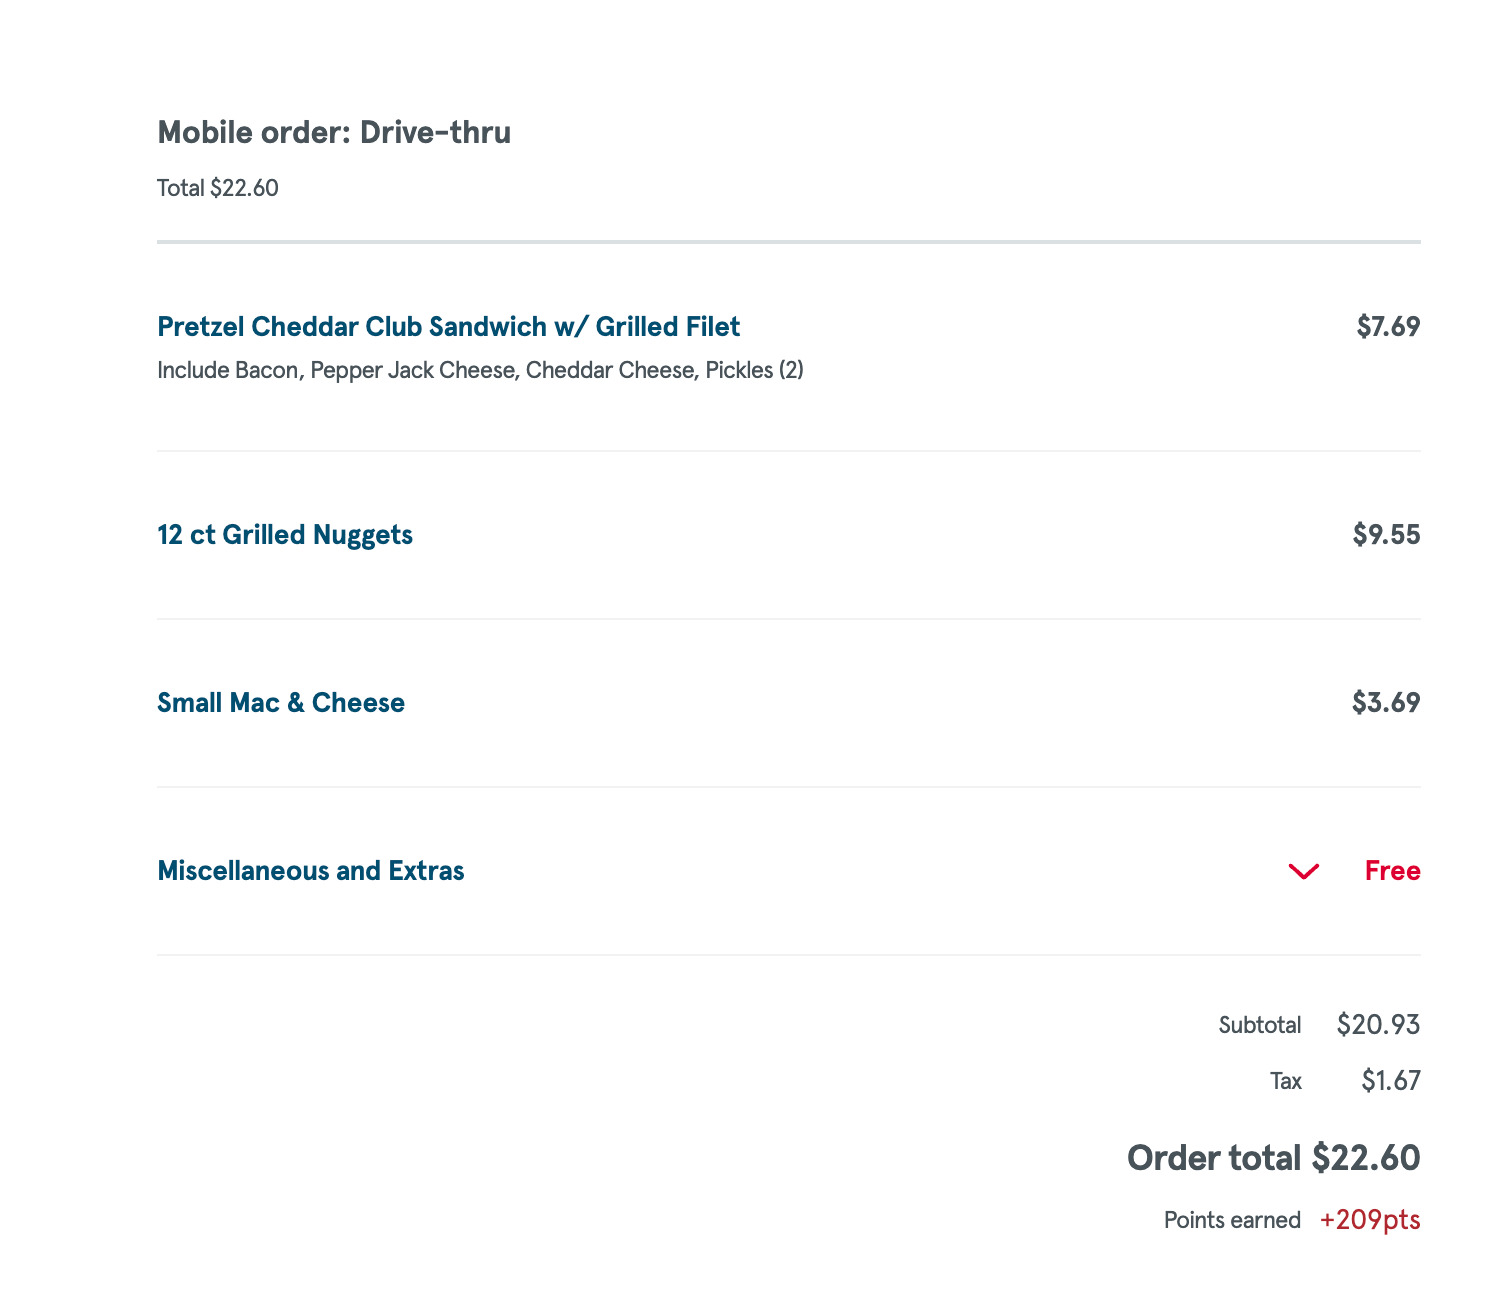Image resolution: width=1508 pixels, height=1304 pixels.
Task: Click the sandwich customization text with Bacon
Action: coord(480,371)
